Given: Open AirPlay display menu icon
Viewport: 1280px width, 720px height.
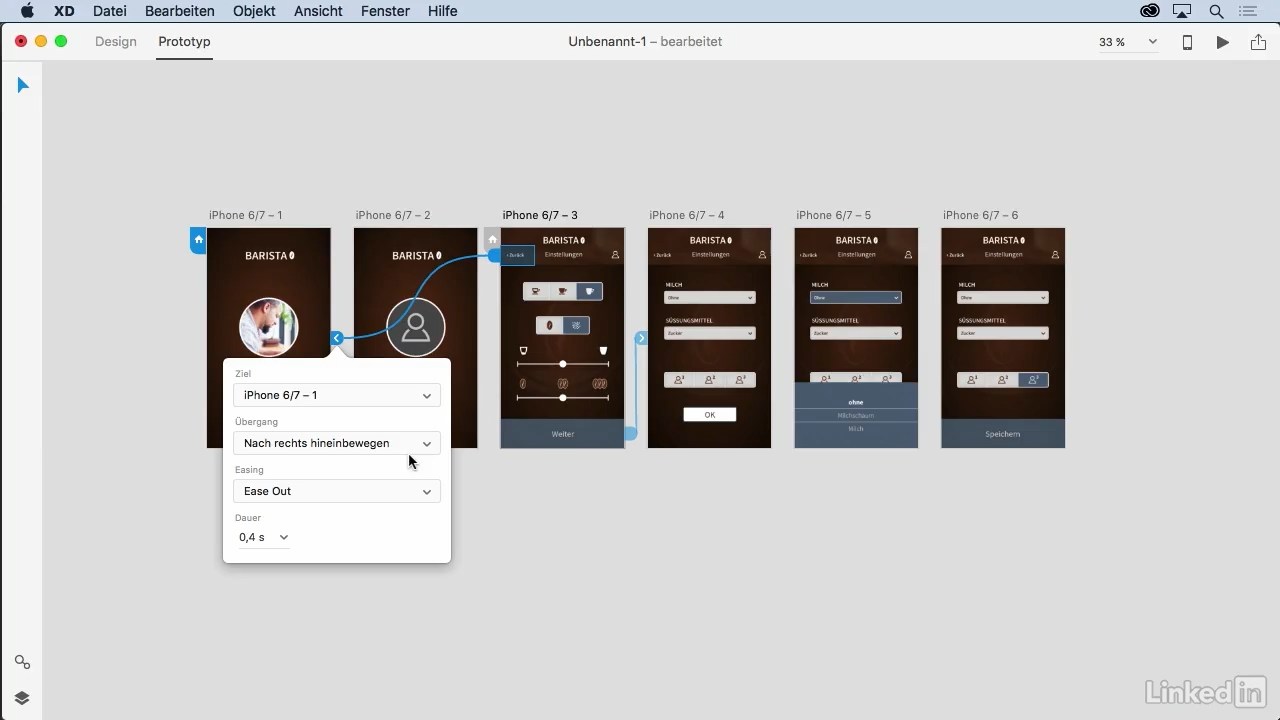Looking at the screenshot, I should [1183, 11].
